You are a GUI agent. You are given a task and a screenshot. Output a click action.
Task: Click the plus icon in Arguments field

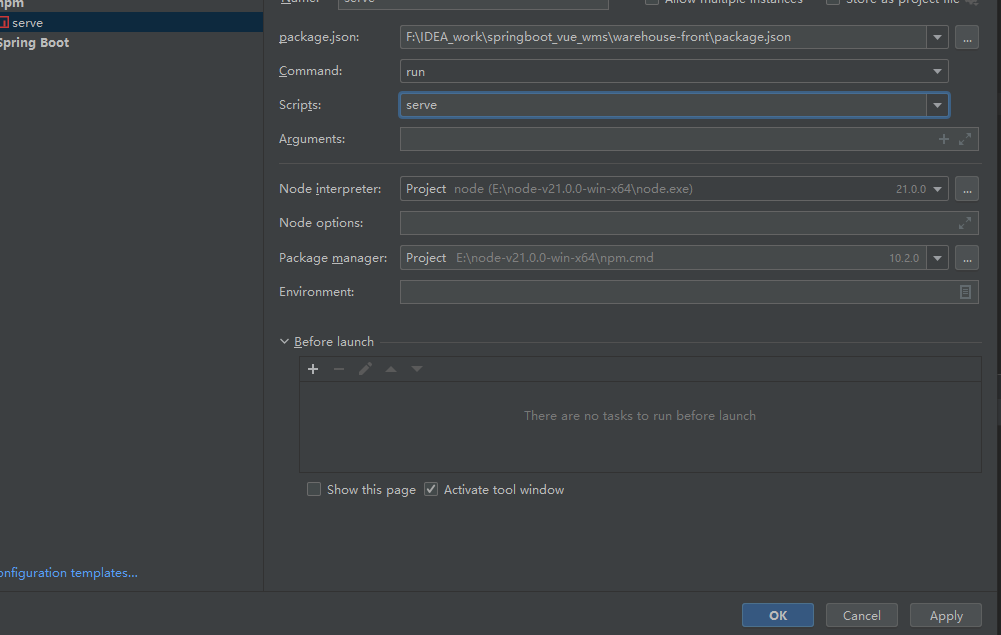944,139
